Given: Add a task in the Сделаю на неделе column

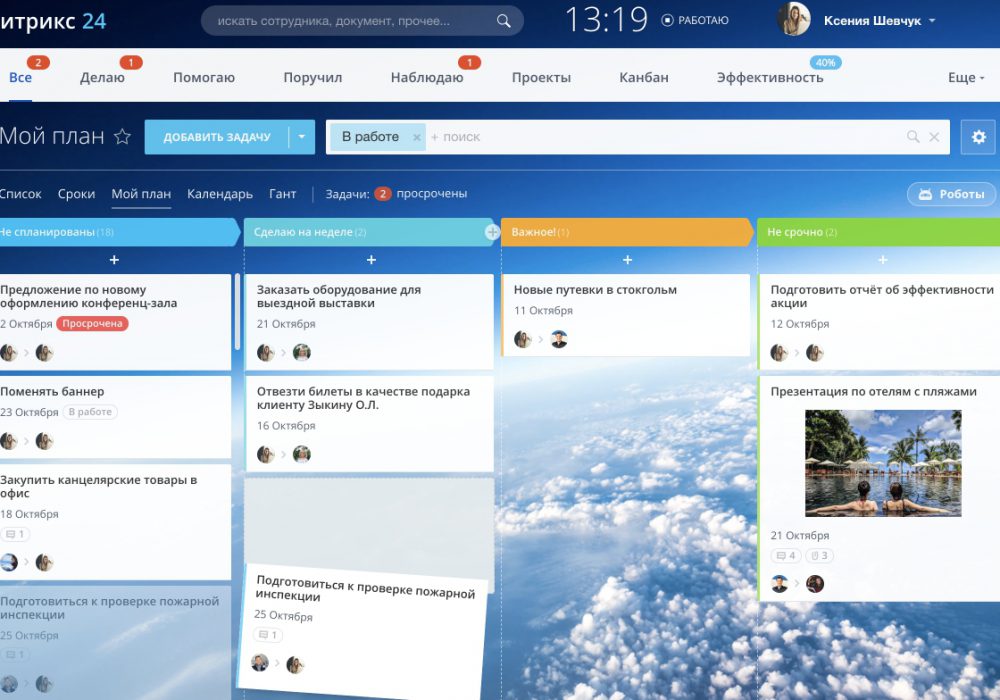Looking at the screenshot, I should click(x=371, y=260).
